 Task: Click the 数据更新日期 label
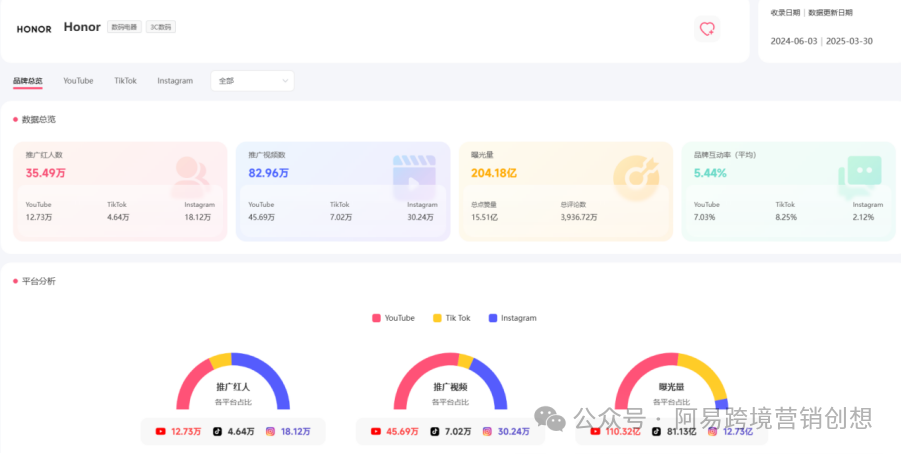pos(830,13)
